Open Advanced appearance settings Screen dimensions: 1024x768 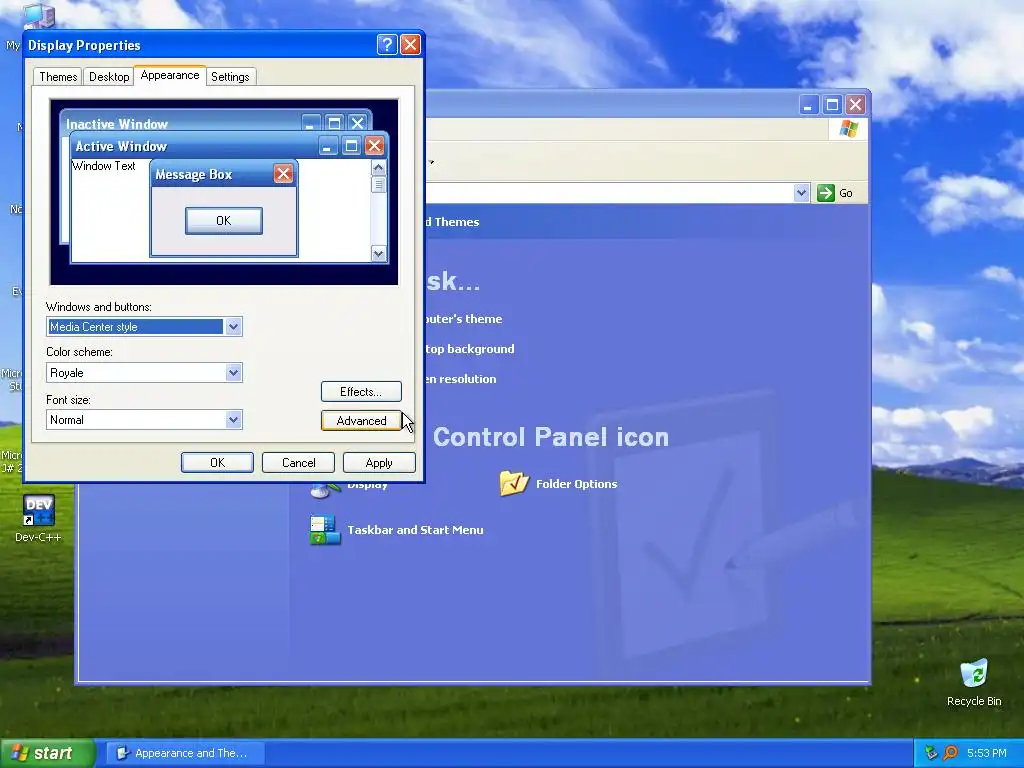point(361,421)
